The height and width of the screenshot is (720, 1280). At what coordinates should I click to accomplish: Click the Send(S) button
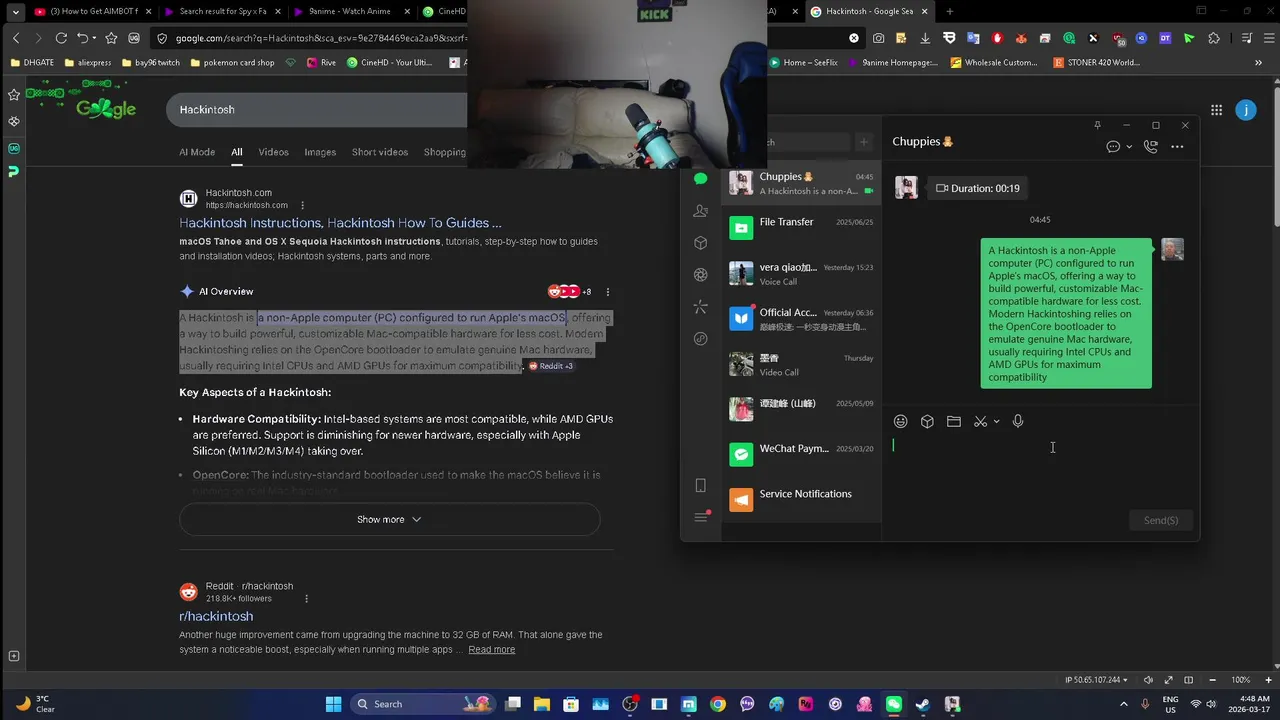[x=1160, y=520]
